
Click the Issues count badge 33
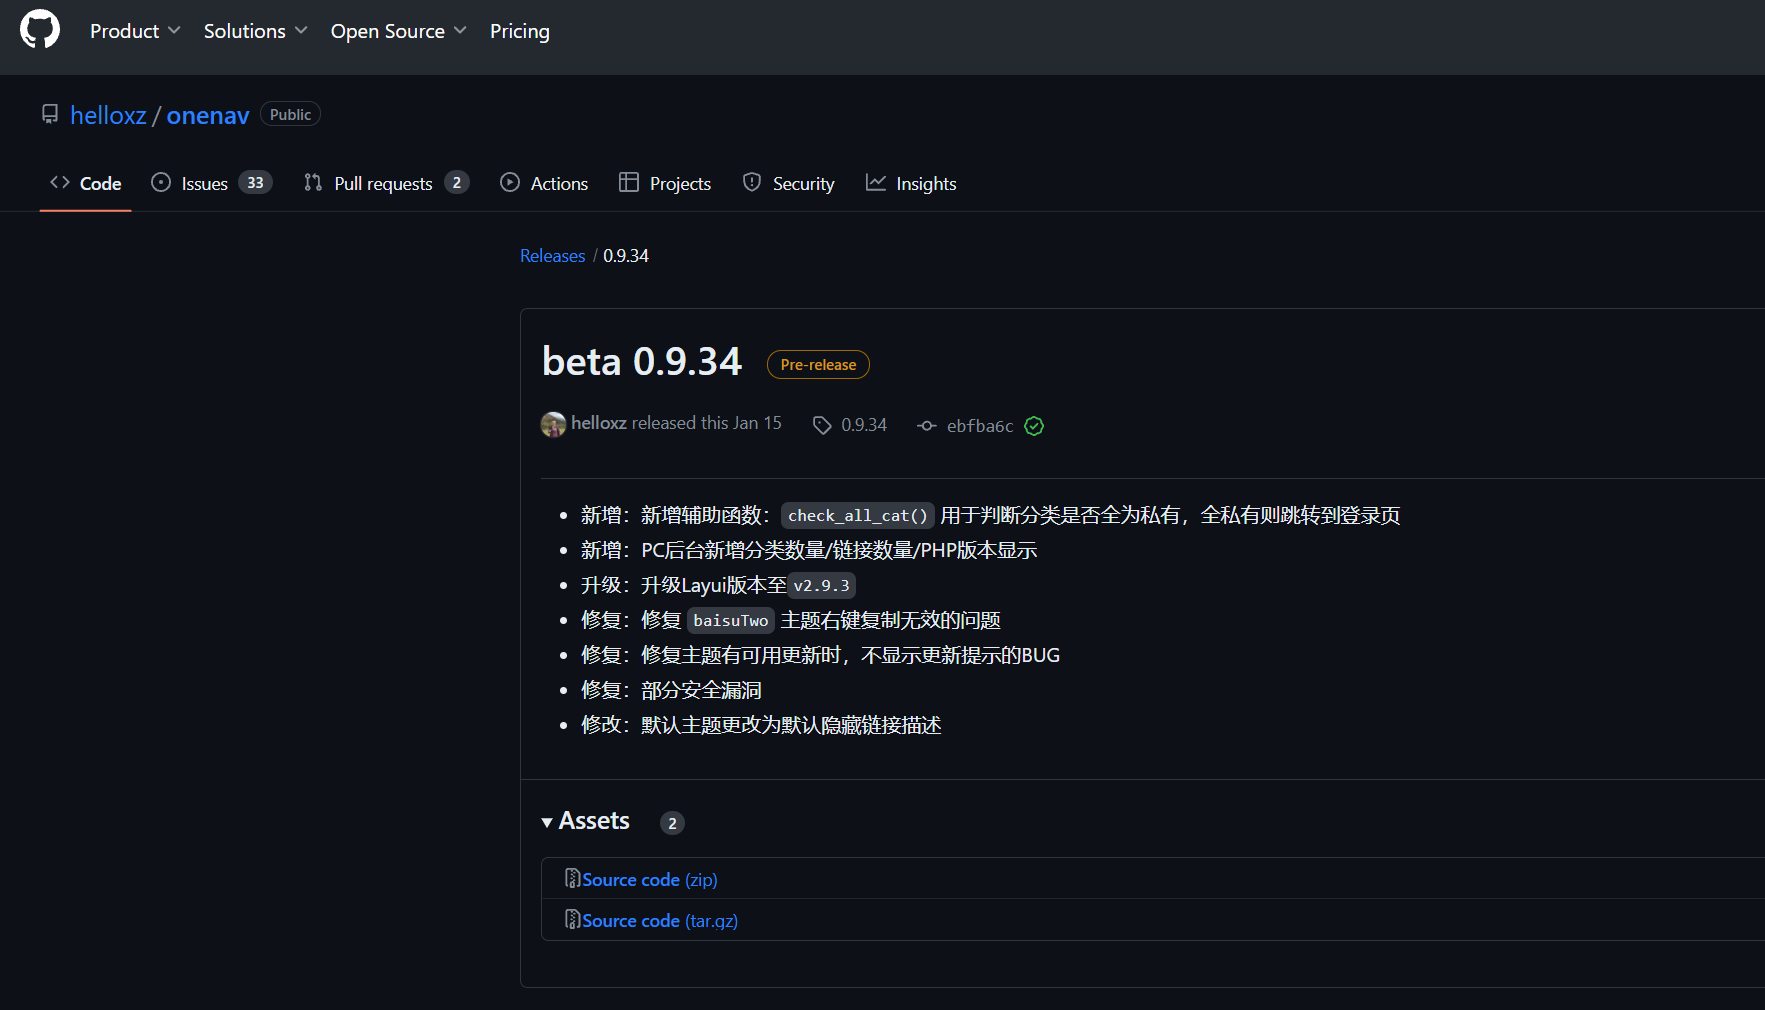tap(255, 183)
